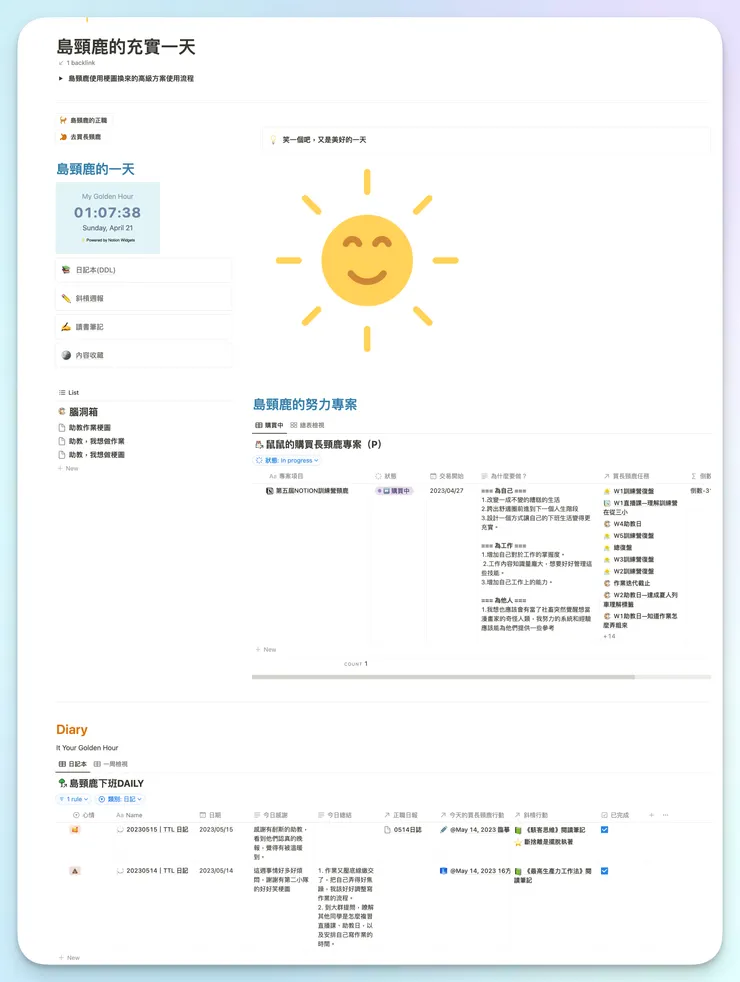Expand the +14 more relations link

coord(609,636)
